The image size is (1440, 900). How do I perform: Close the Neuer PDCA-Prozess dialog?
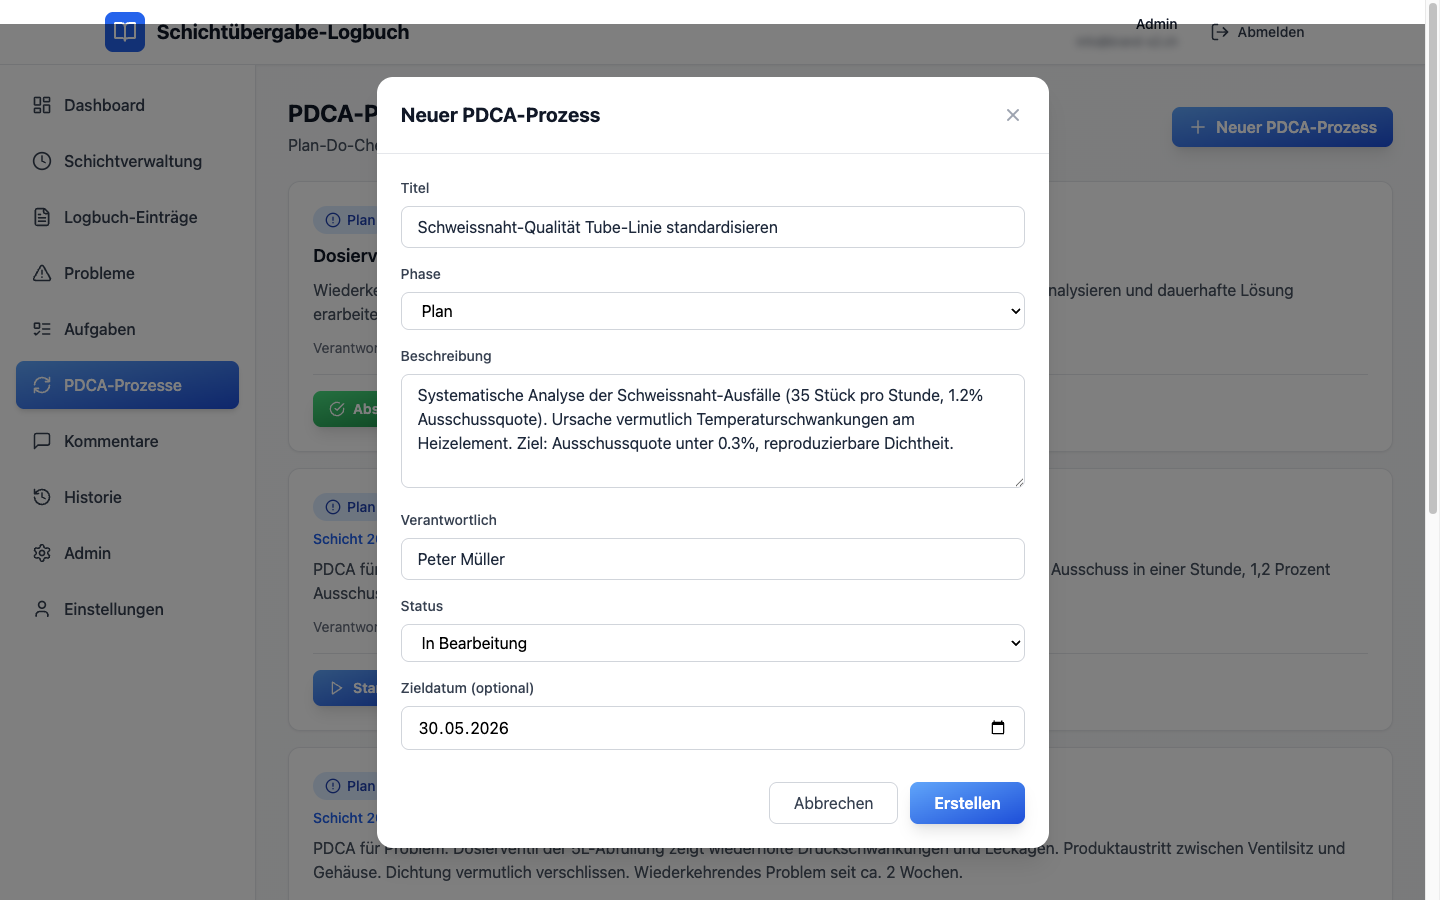tap(1013, 115)
